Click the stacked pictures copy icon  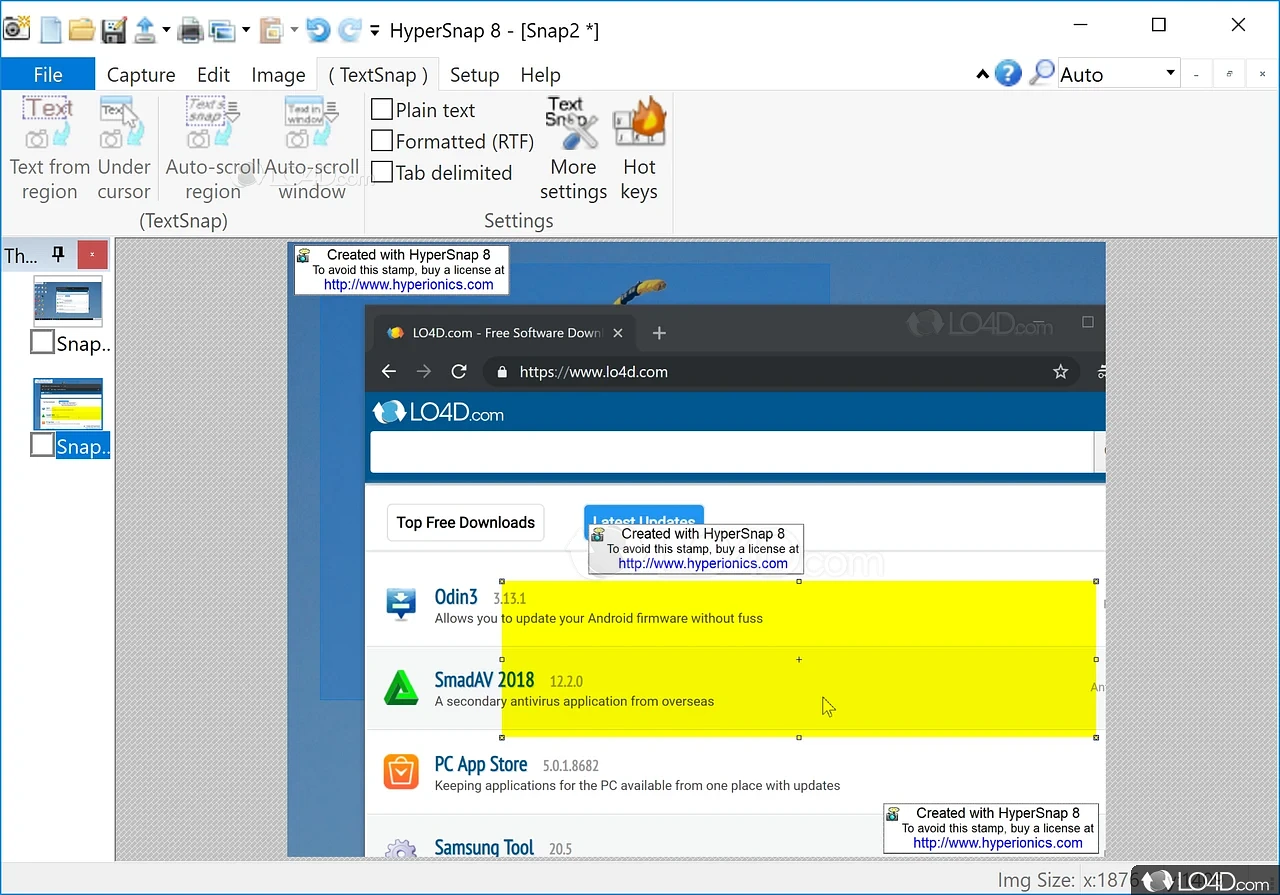pos(222,30)
